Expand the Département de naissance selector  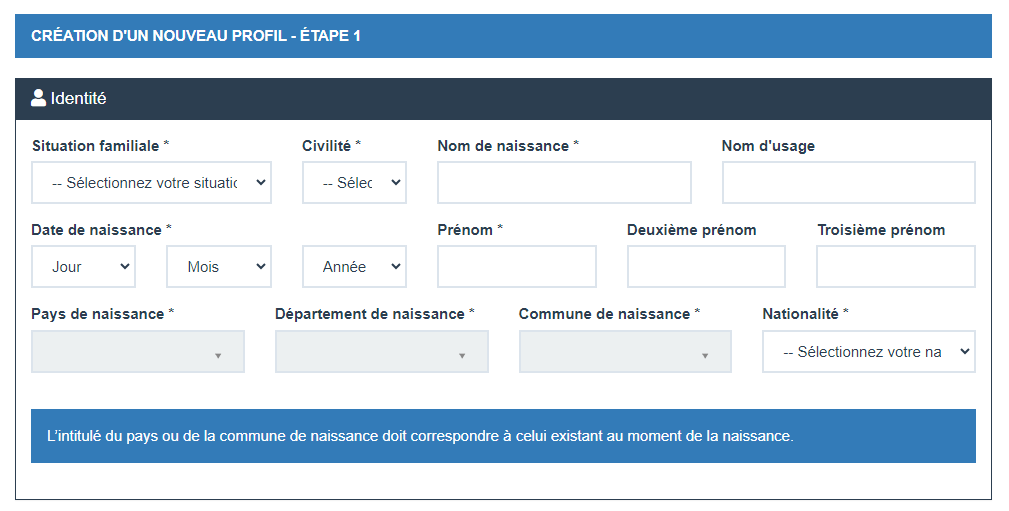pos(382,351)
